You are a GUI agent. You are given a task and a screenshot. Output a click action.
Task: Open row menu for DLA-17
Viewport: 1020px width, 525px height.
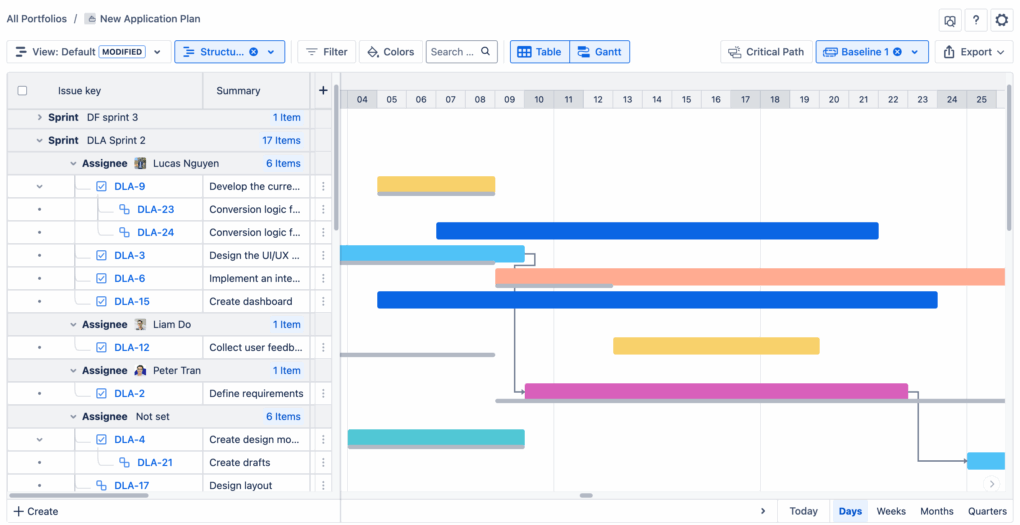pos(323,485)
